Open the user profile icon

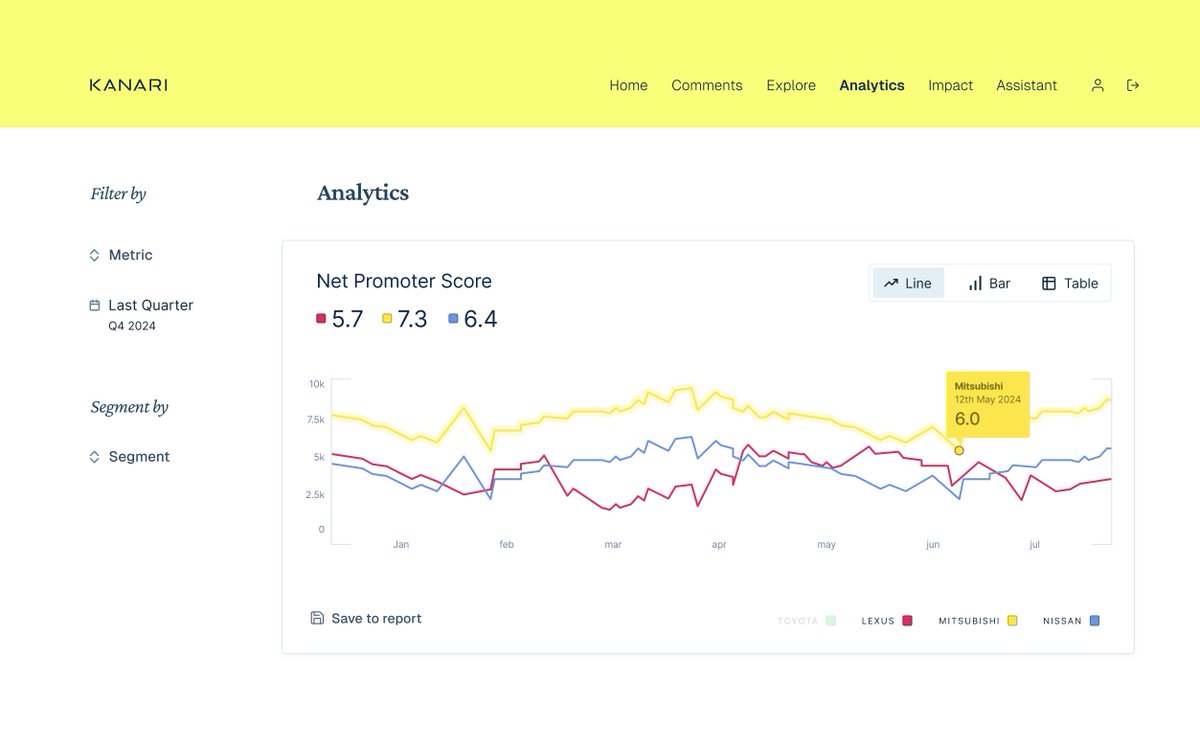click(x=1097, y=85)
